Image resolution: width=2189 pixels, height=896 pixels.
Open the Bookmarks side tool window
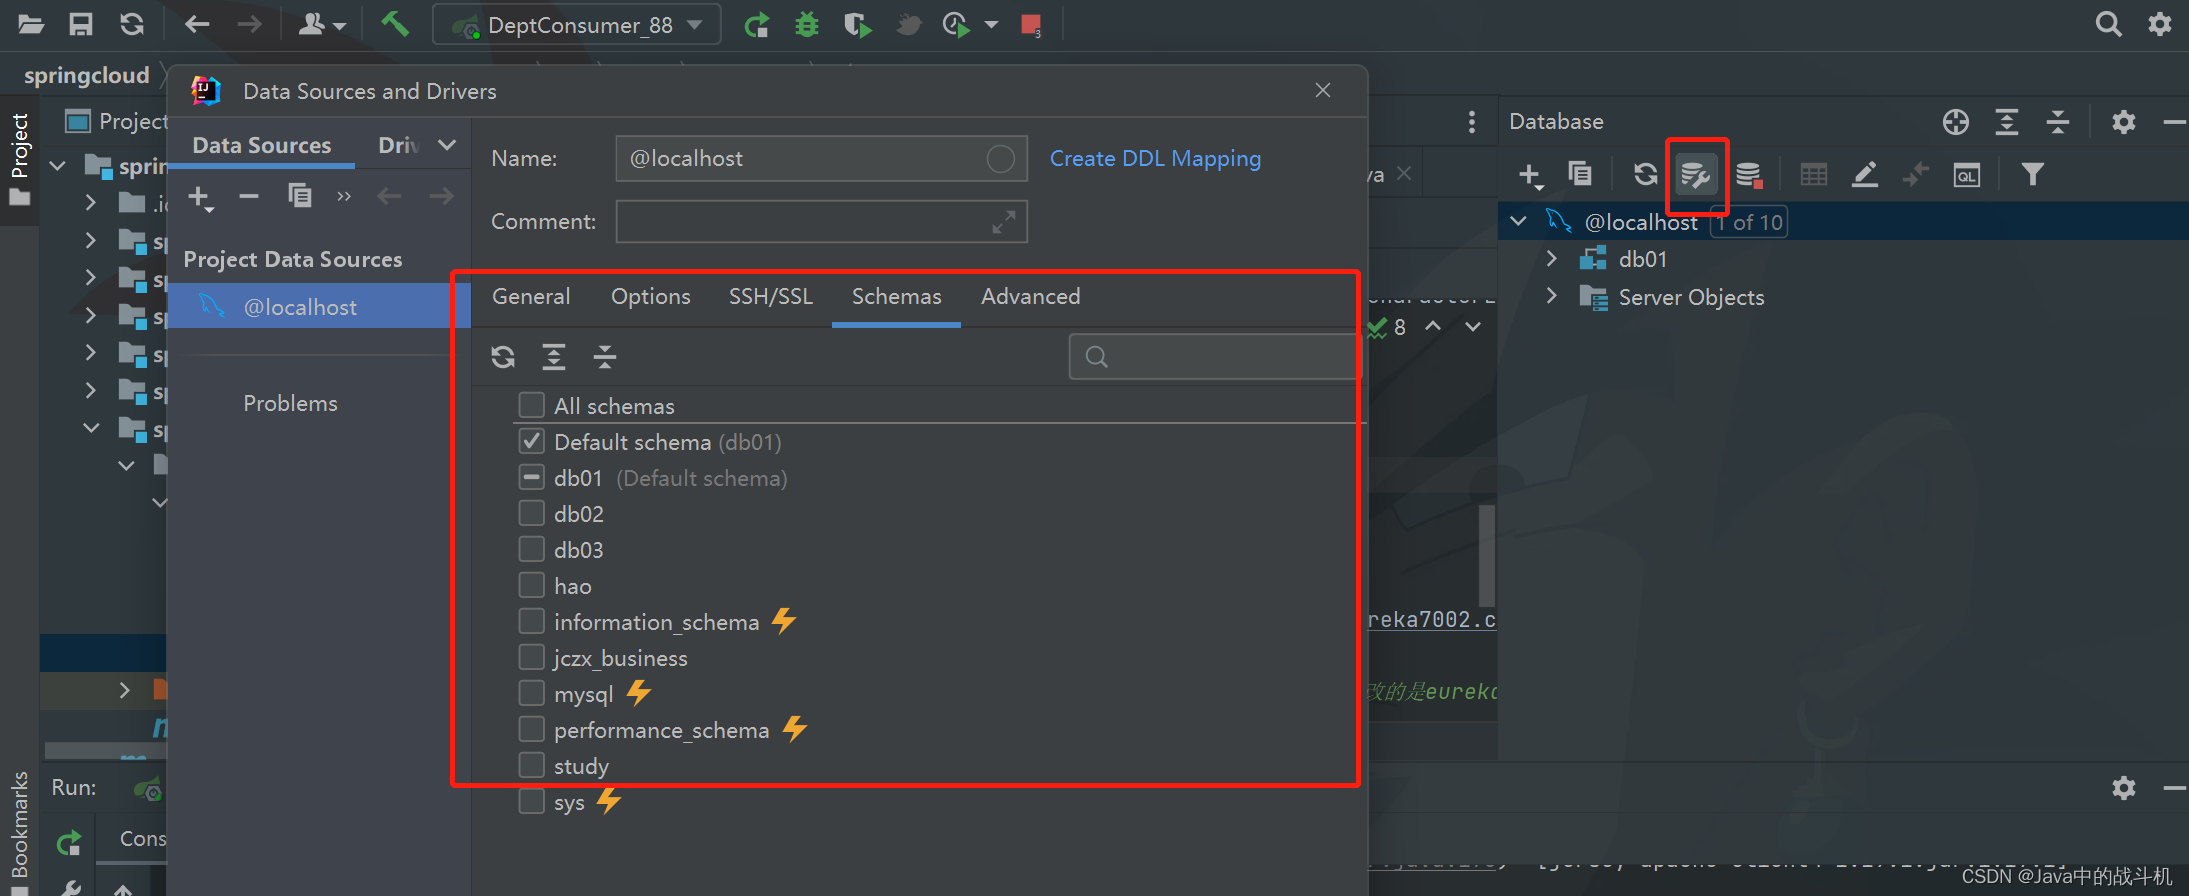[19, 825]
